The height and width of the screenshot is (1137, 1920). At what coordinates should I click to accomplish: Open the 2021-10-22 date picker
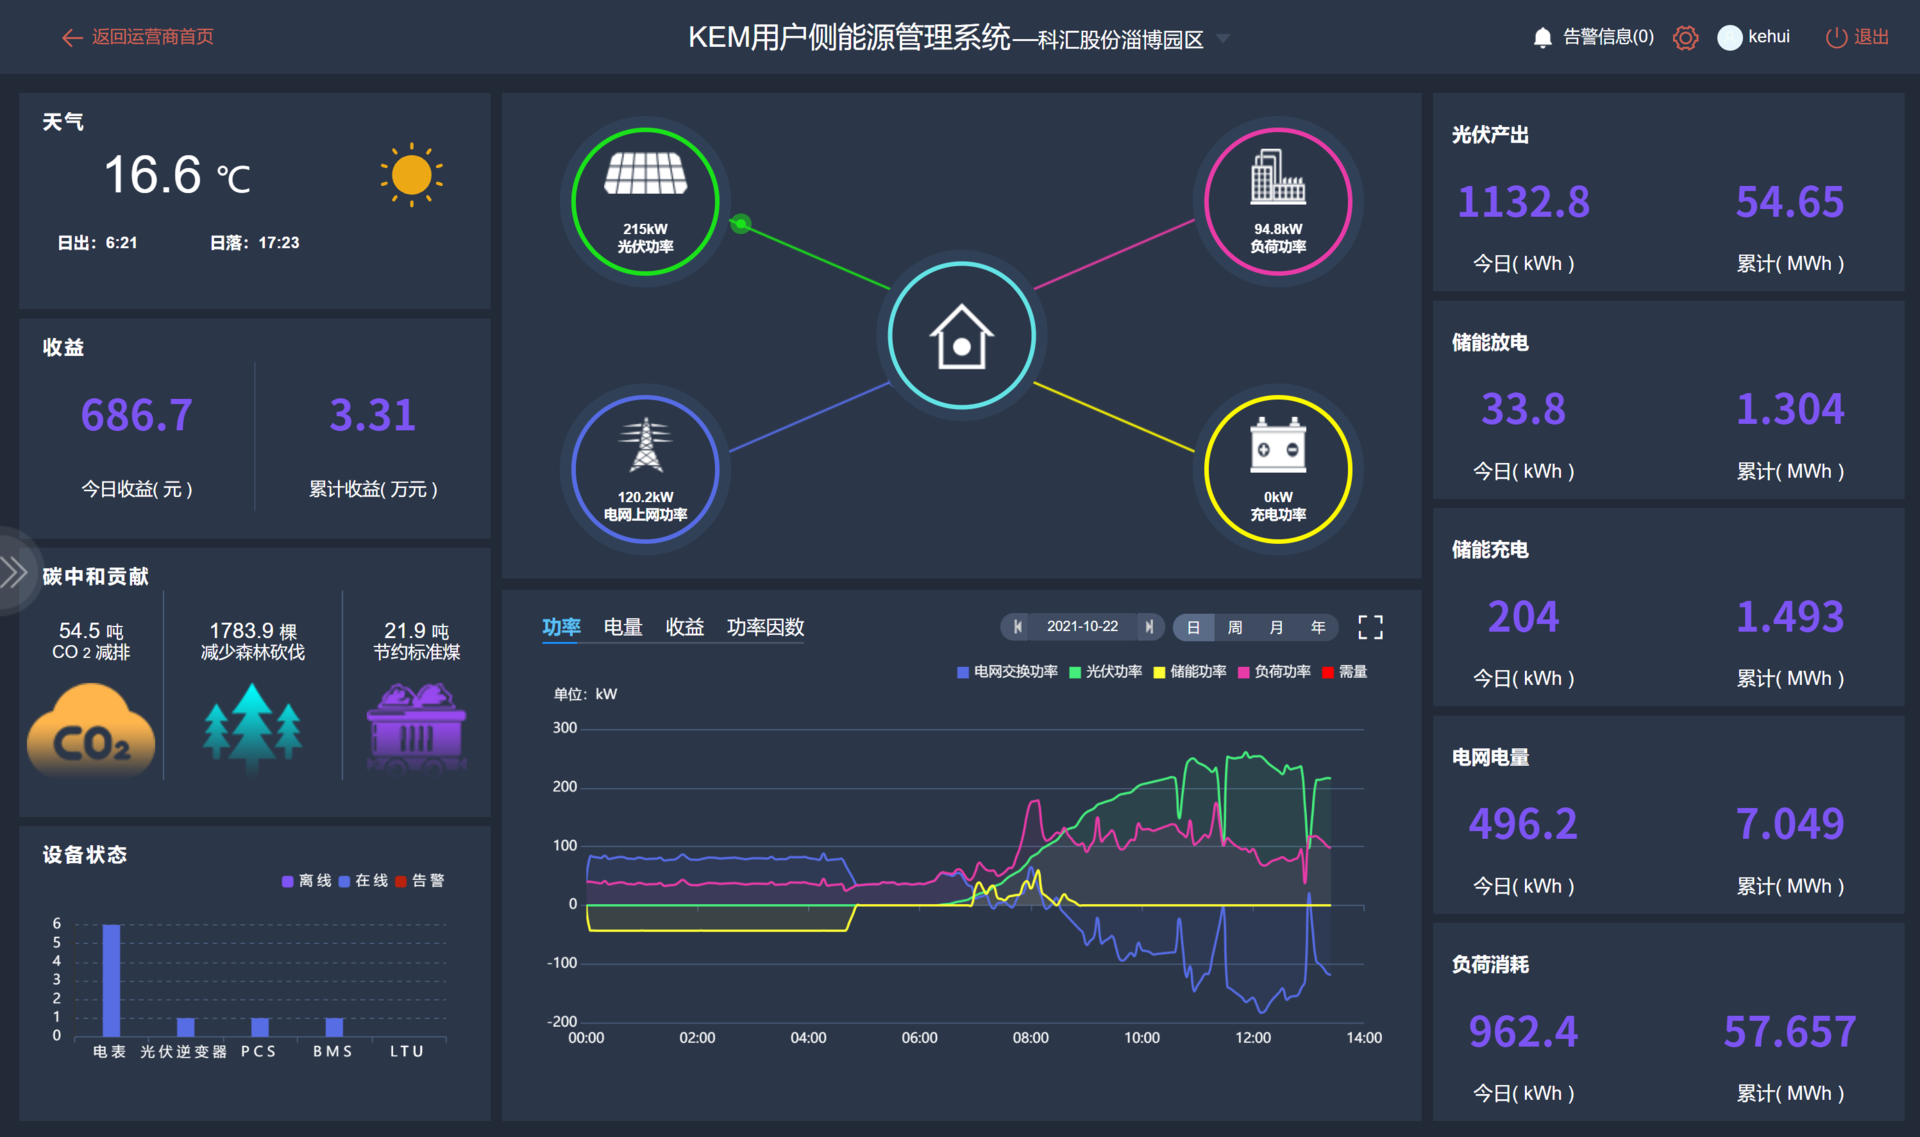pos(1083,627)
